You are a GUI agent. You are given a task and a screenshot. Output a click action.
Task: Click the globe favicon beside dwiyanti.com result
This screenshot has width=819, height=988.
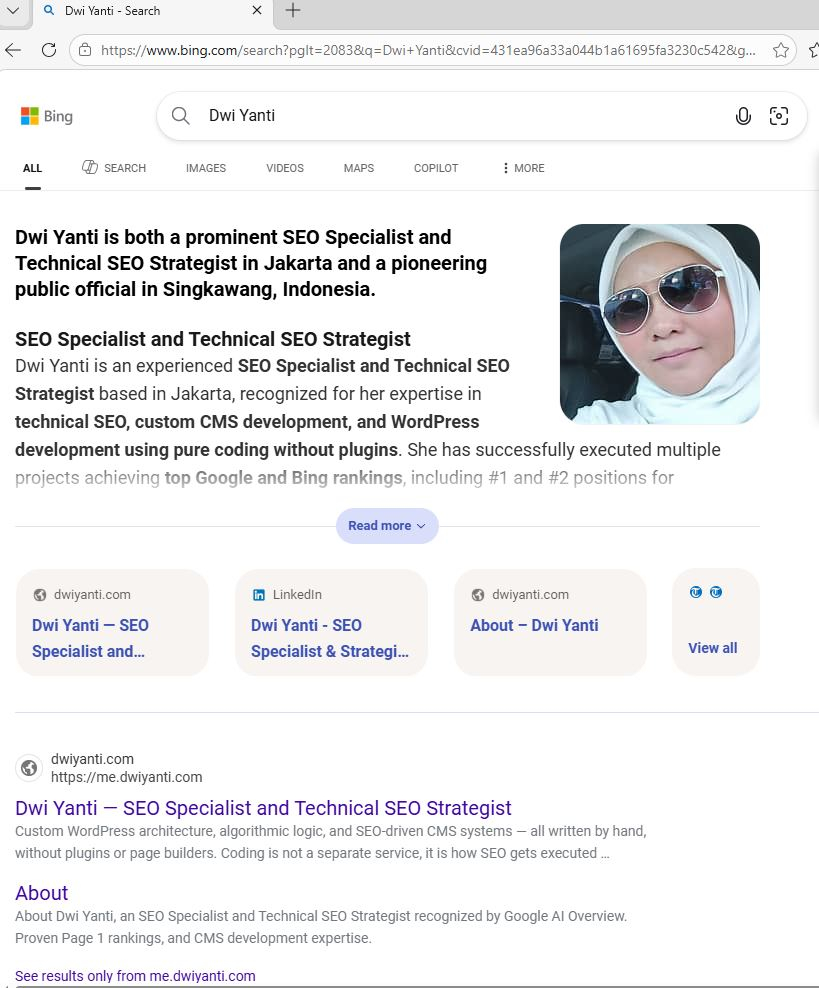tap(29, 768)
